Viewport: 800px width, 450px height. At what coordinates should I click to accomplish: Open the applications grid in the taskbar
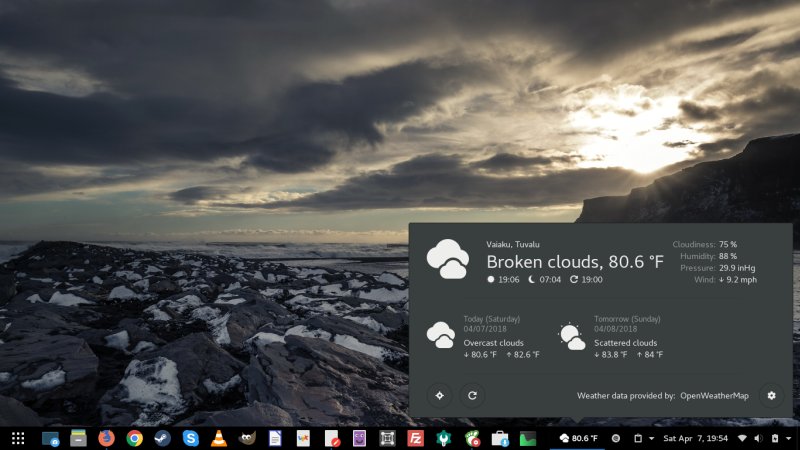click(x=18, y=438)
